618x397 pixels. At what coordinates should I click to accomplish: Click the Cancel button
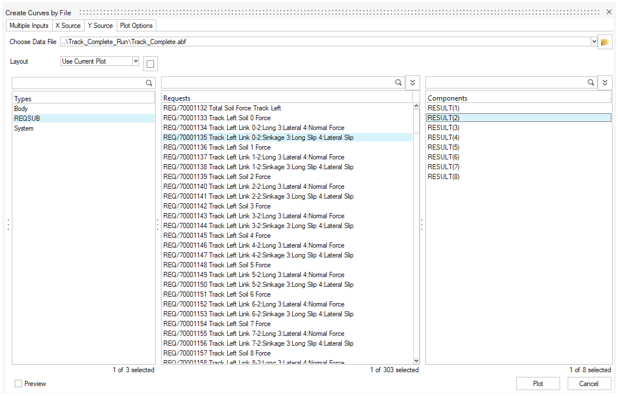click(x=588, y=384)
